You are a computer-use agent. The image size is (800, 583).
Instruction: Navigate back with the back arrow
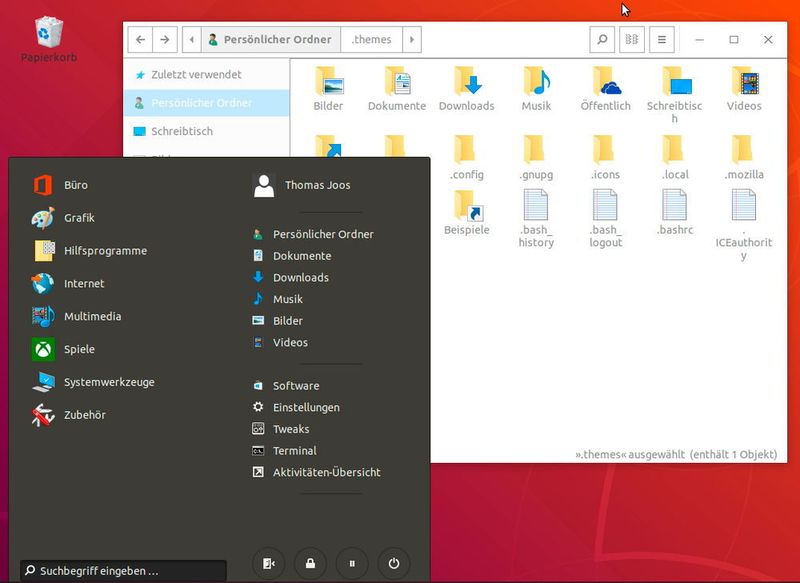coord(139,39)
